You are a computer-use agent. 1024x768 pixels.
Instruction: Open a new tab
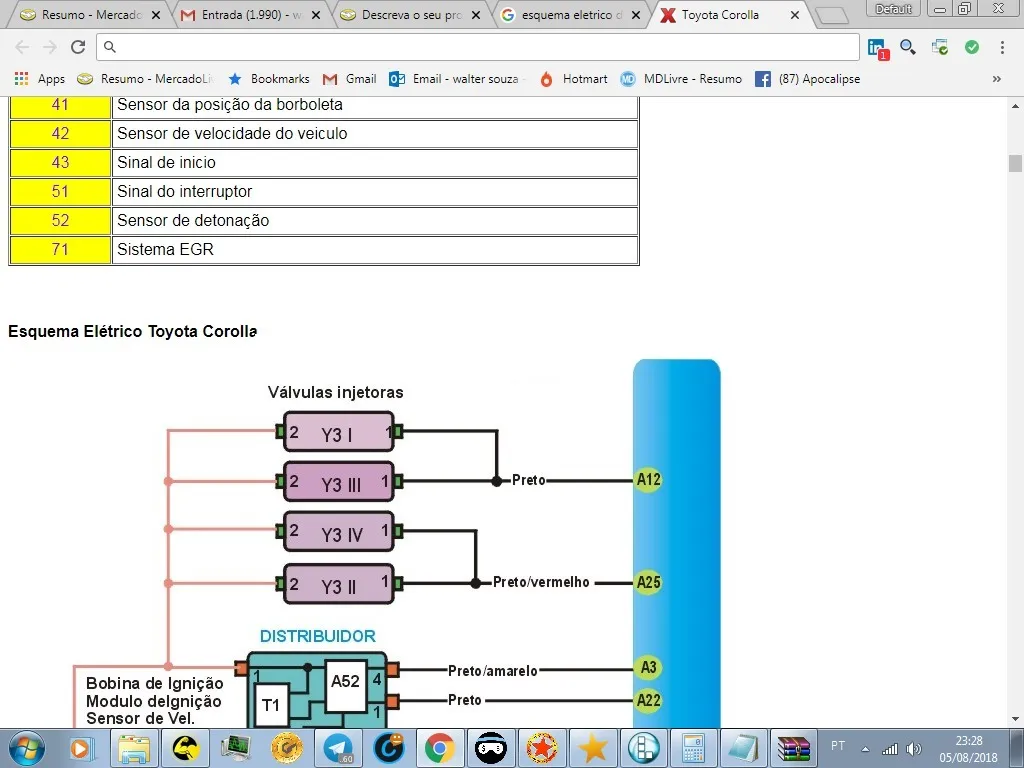pyautogui.click(x=832, y=16)
